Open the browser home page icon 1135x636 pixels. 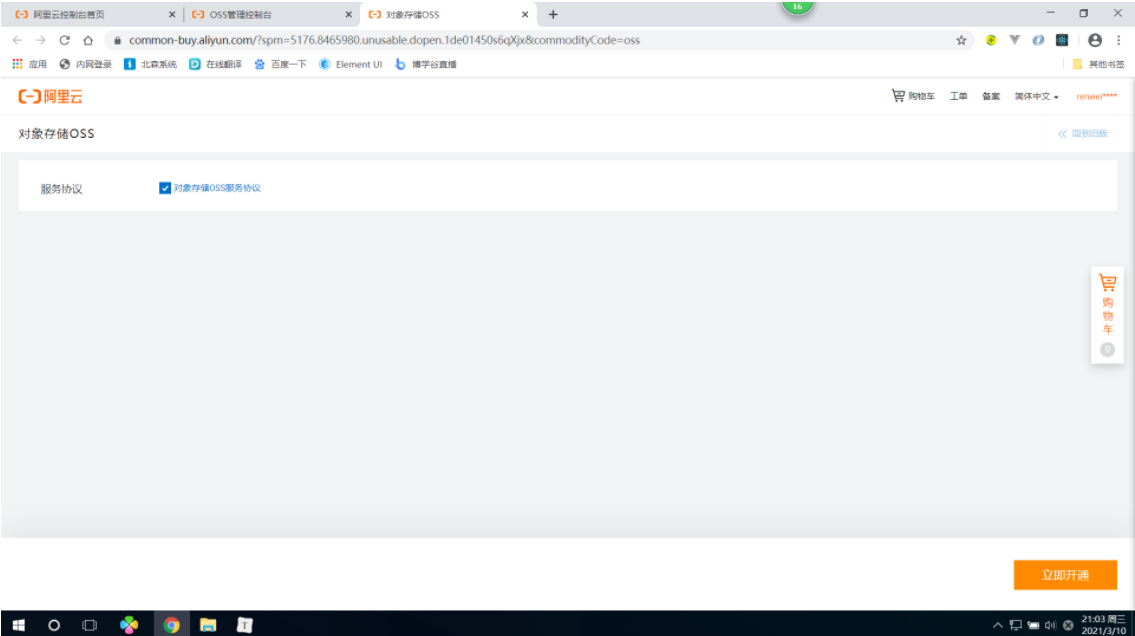tap(88, 41)
